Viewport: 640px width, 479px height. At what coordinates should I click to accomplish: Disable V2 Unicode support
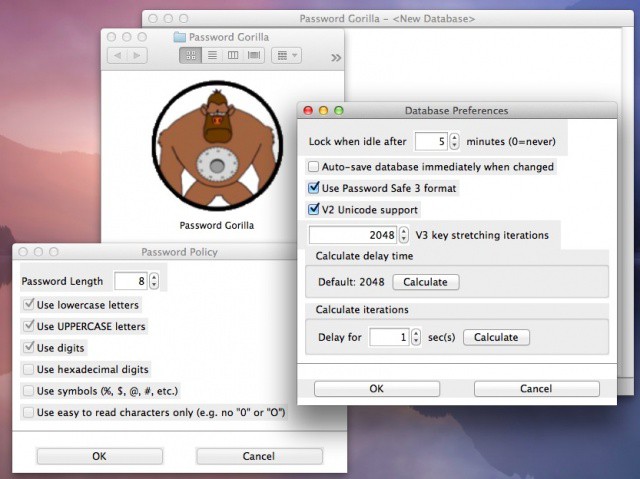tap(314, 210)
